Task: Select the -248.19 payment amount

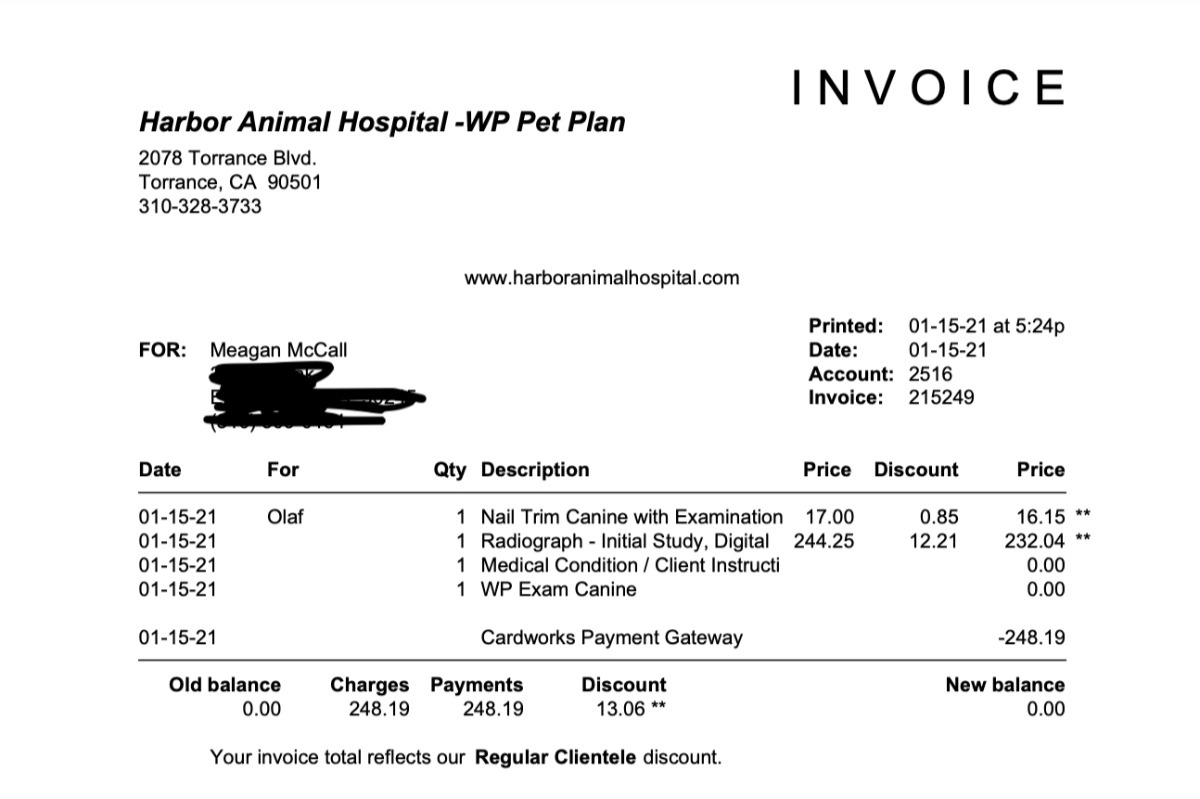Action: (x=1032, y=637)
